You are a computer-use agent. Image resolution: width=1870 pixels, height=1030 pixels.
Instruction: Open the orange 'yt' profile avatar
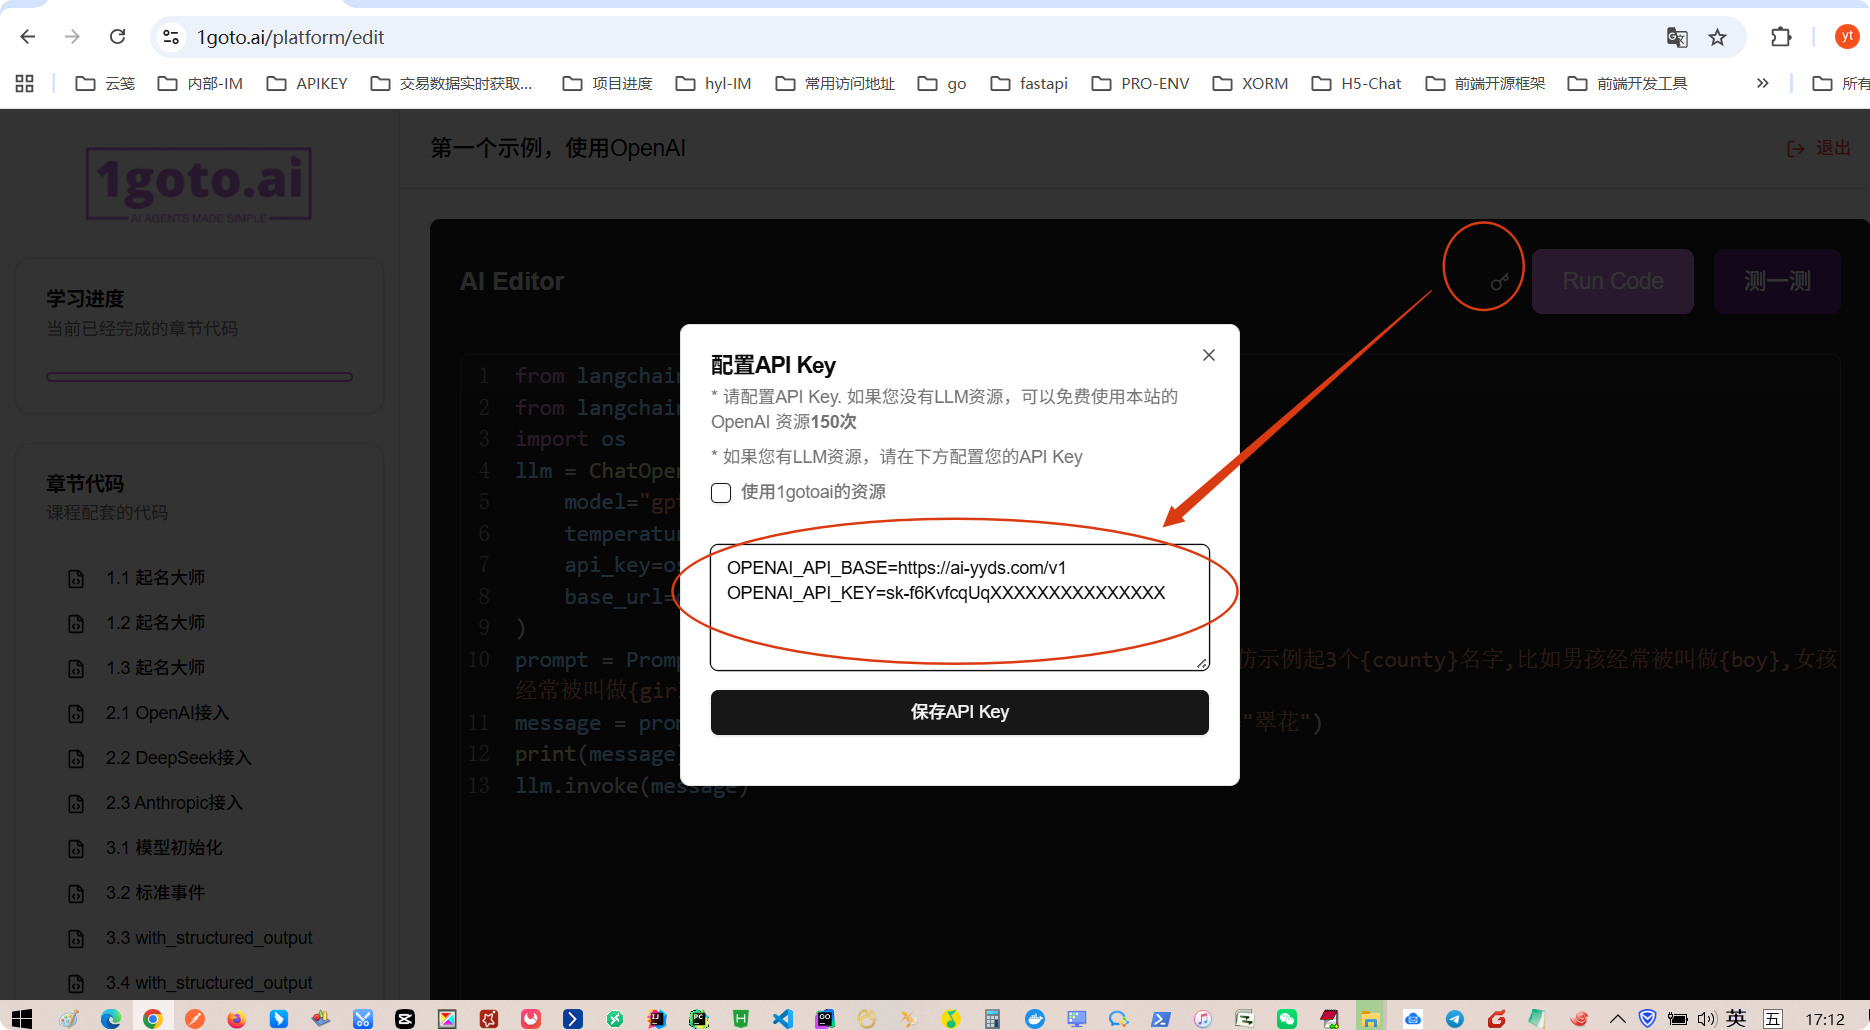[1847, 37]
